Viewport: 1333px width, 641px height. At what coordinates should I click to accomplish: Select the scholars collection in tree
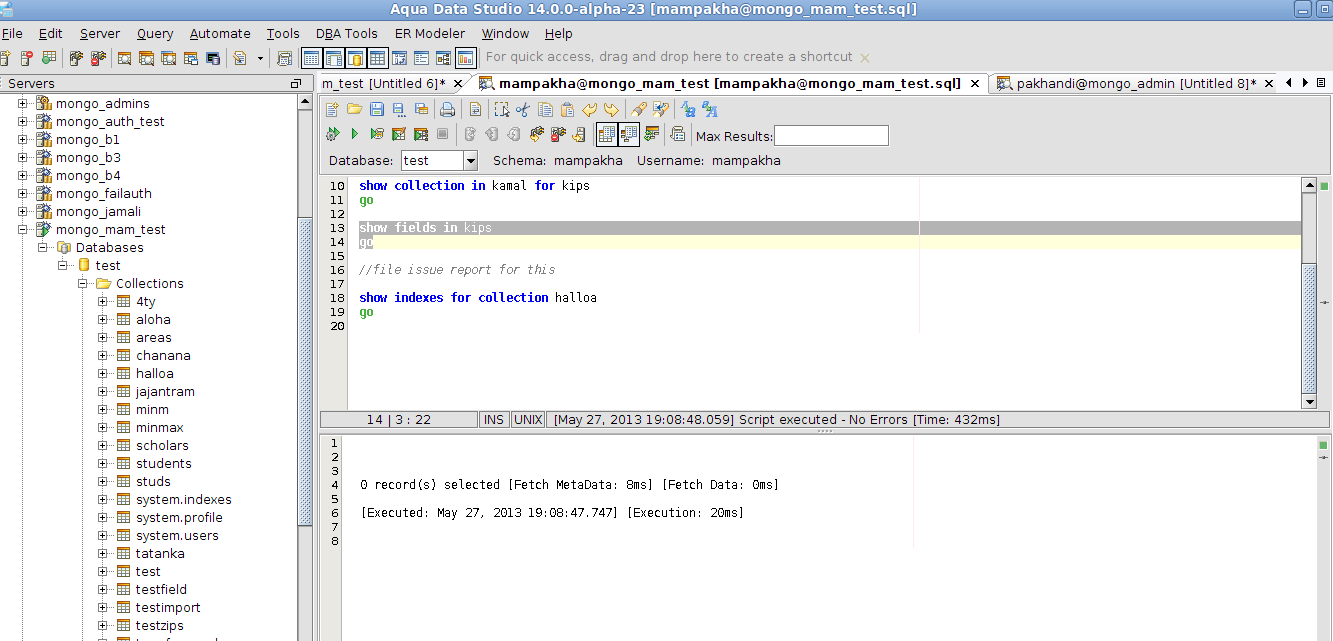(x=162, y=446)
